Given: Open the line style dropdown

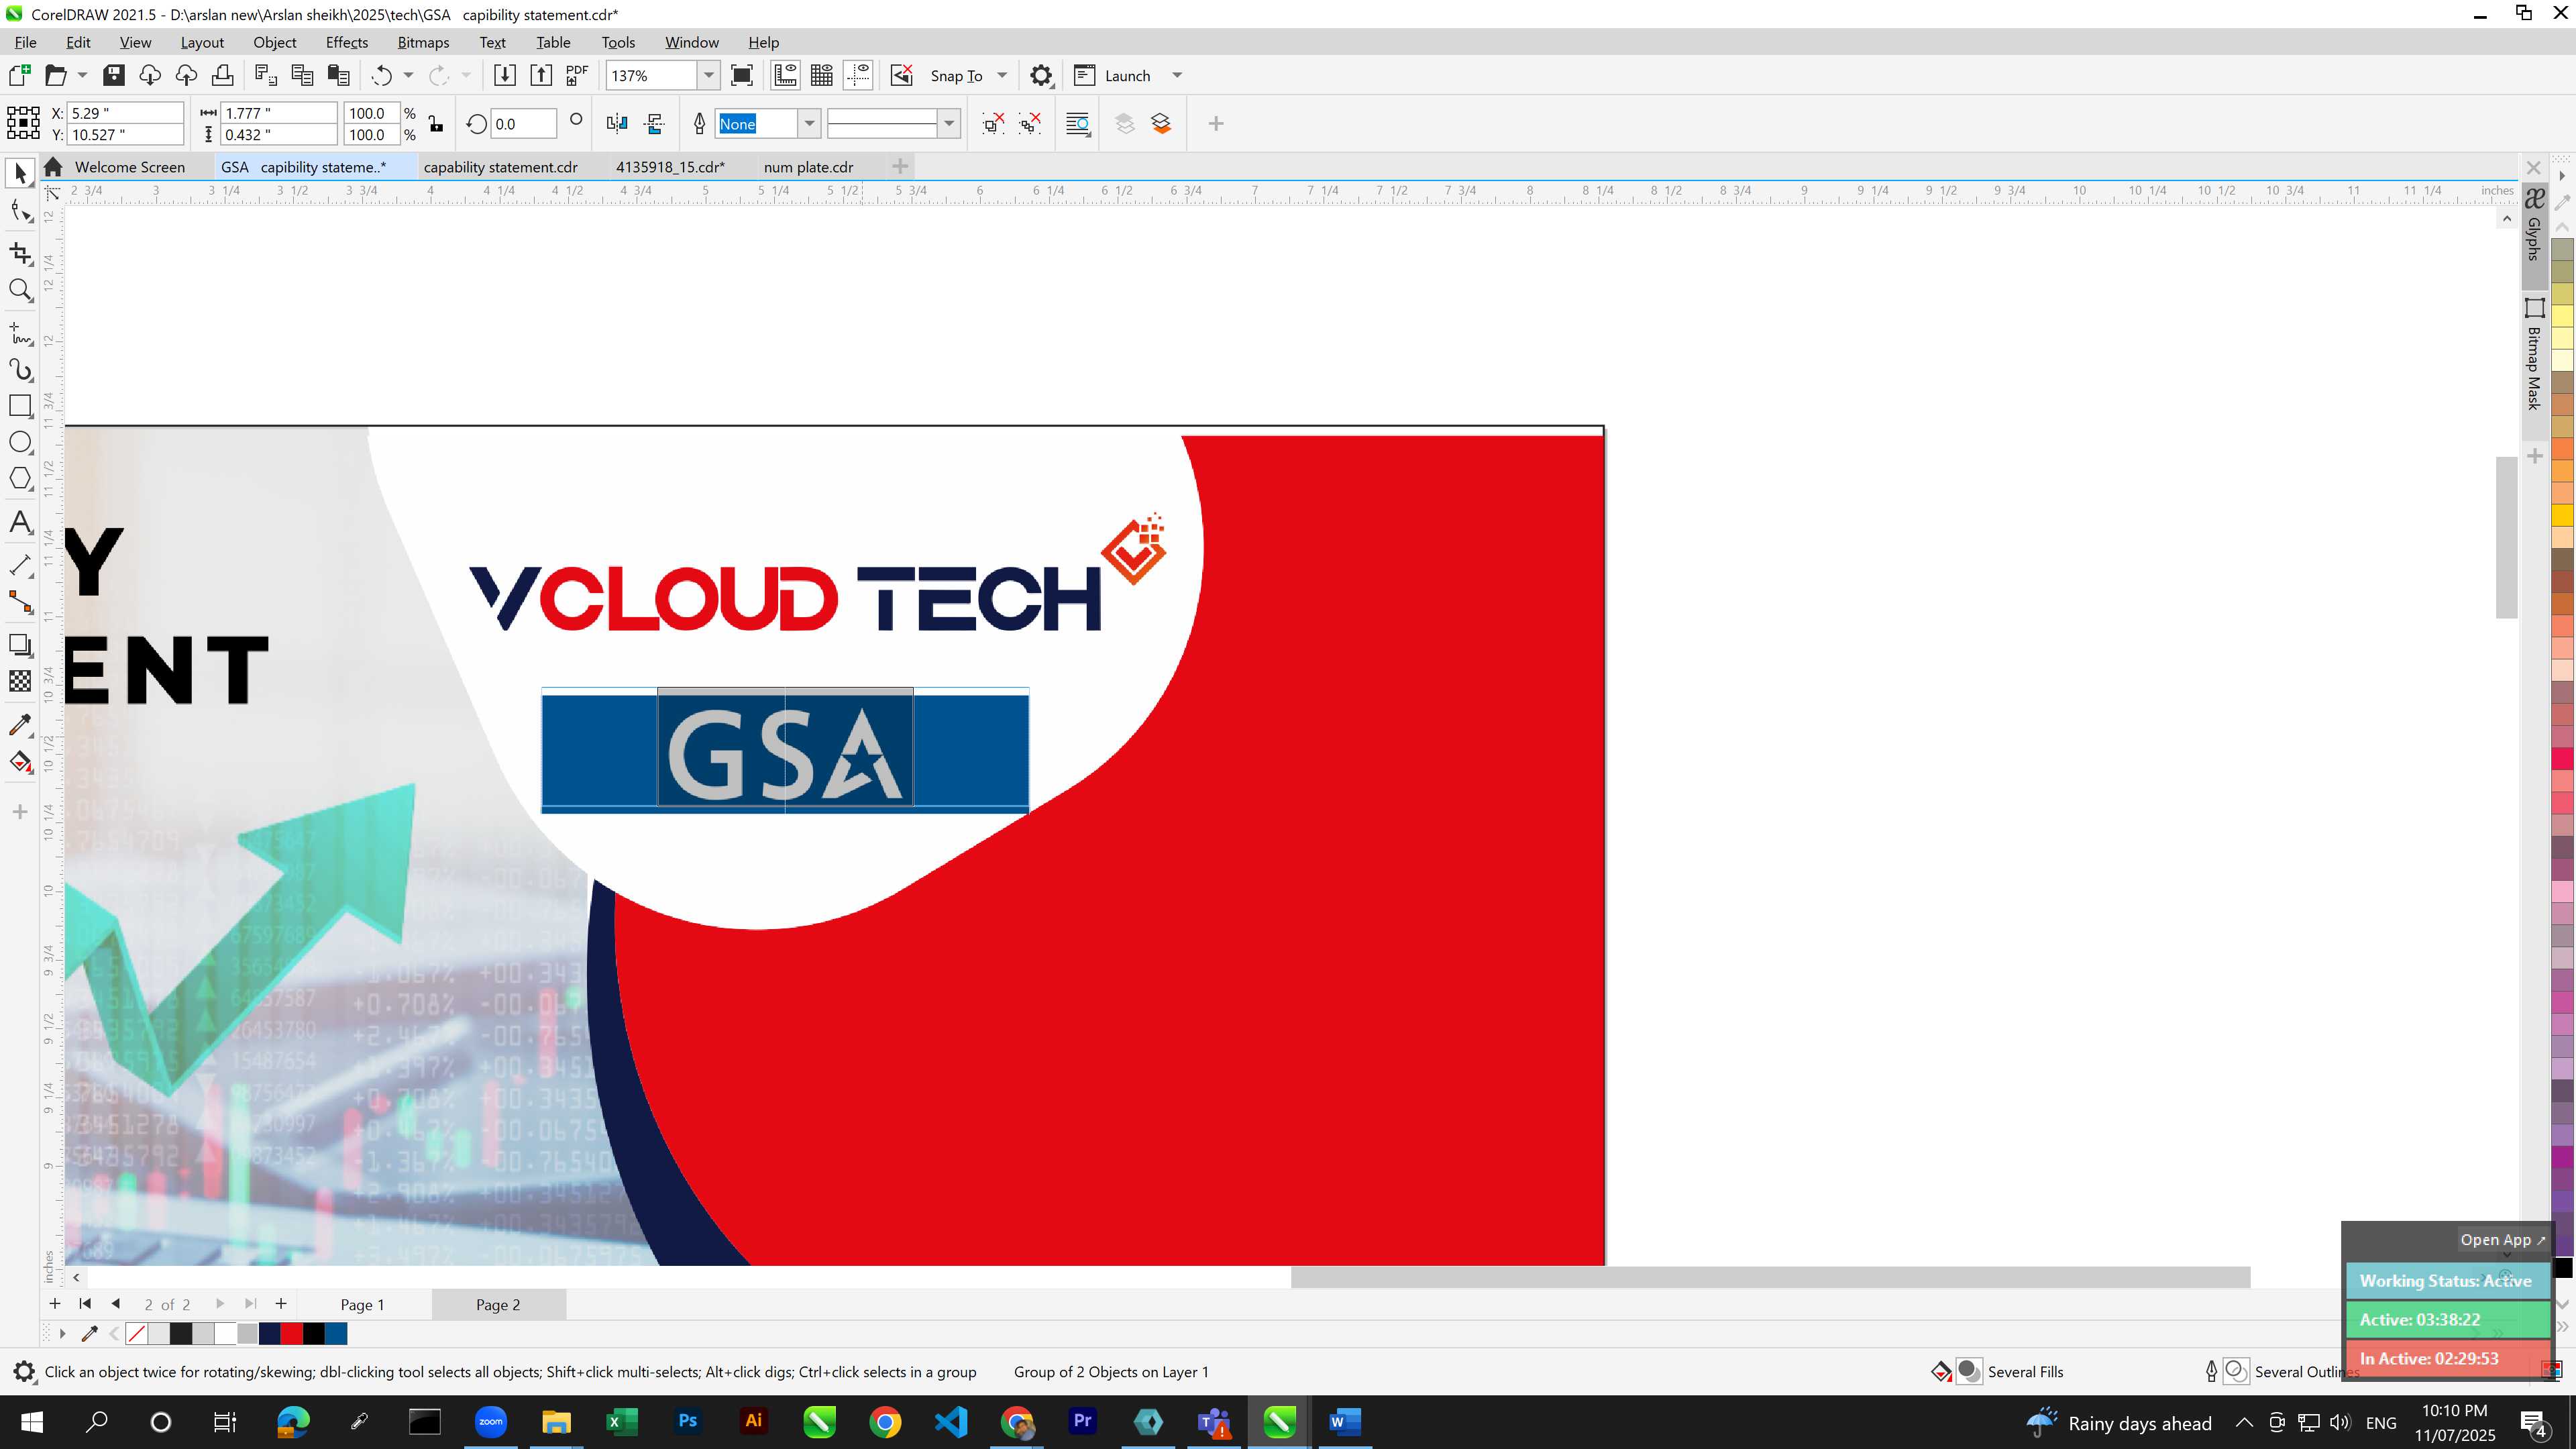Looking at the screenshot, I should [x=949, y=123].
